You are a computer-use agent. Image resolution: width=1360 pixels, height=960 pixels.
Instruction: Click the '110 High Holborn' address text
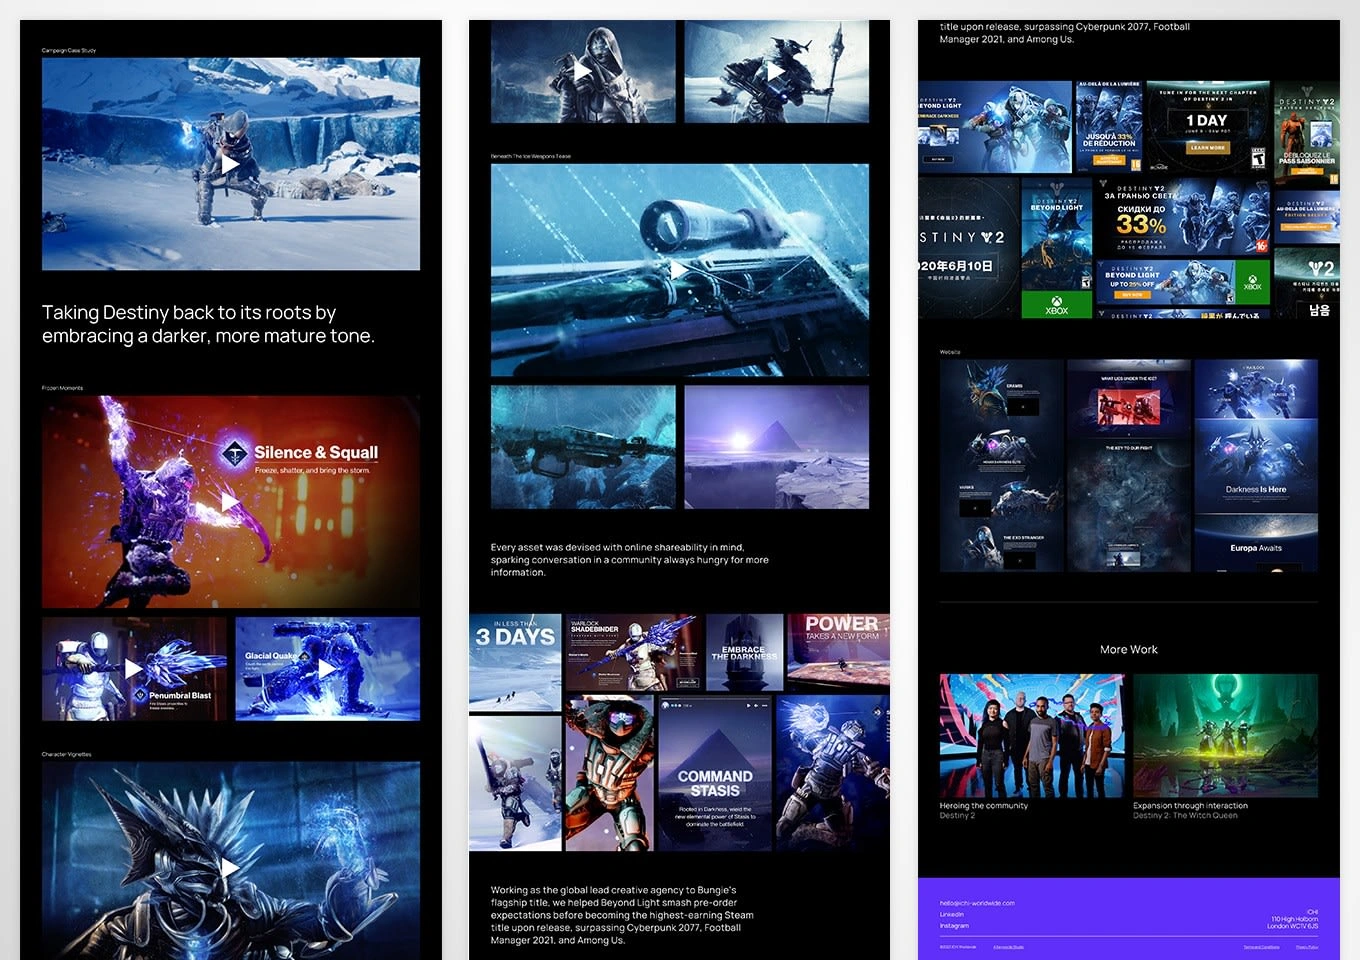1294,919
